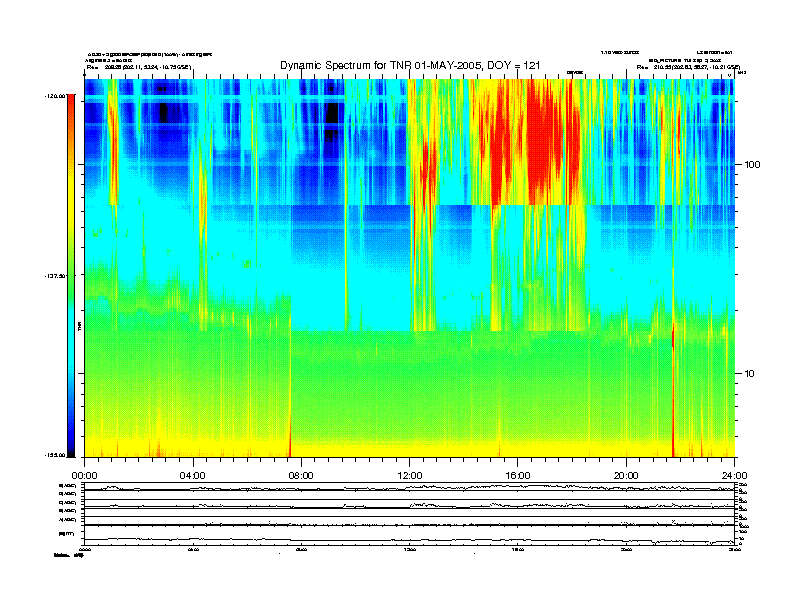792x612 pixels.
Task: Click the top line plot in lower panel
Action: [410, 487]
